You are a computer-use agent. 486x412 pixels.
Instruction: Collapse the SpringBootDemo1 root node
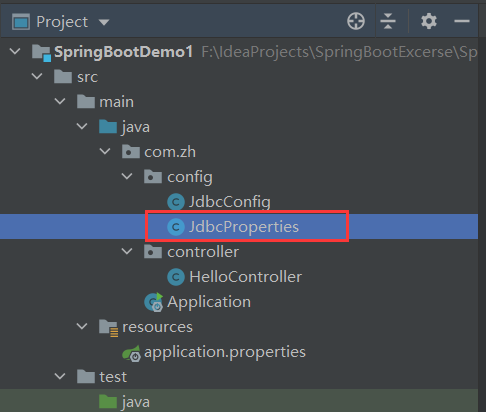[x=15, y=51]
